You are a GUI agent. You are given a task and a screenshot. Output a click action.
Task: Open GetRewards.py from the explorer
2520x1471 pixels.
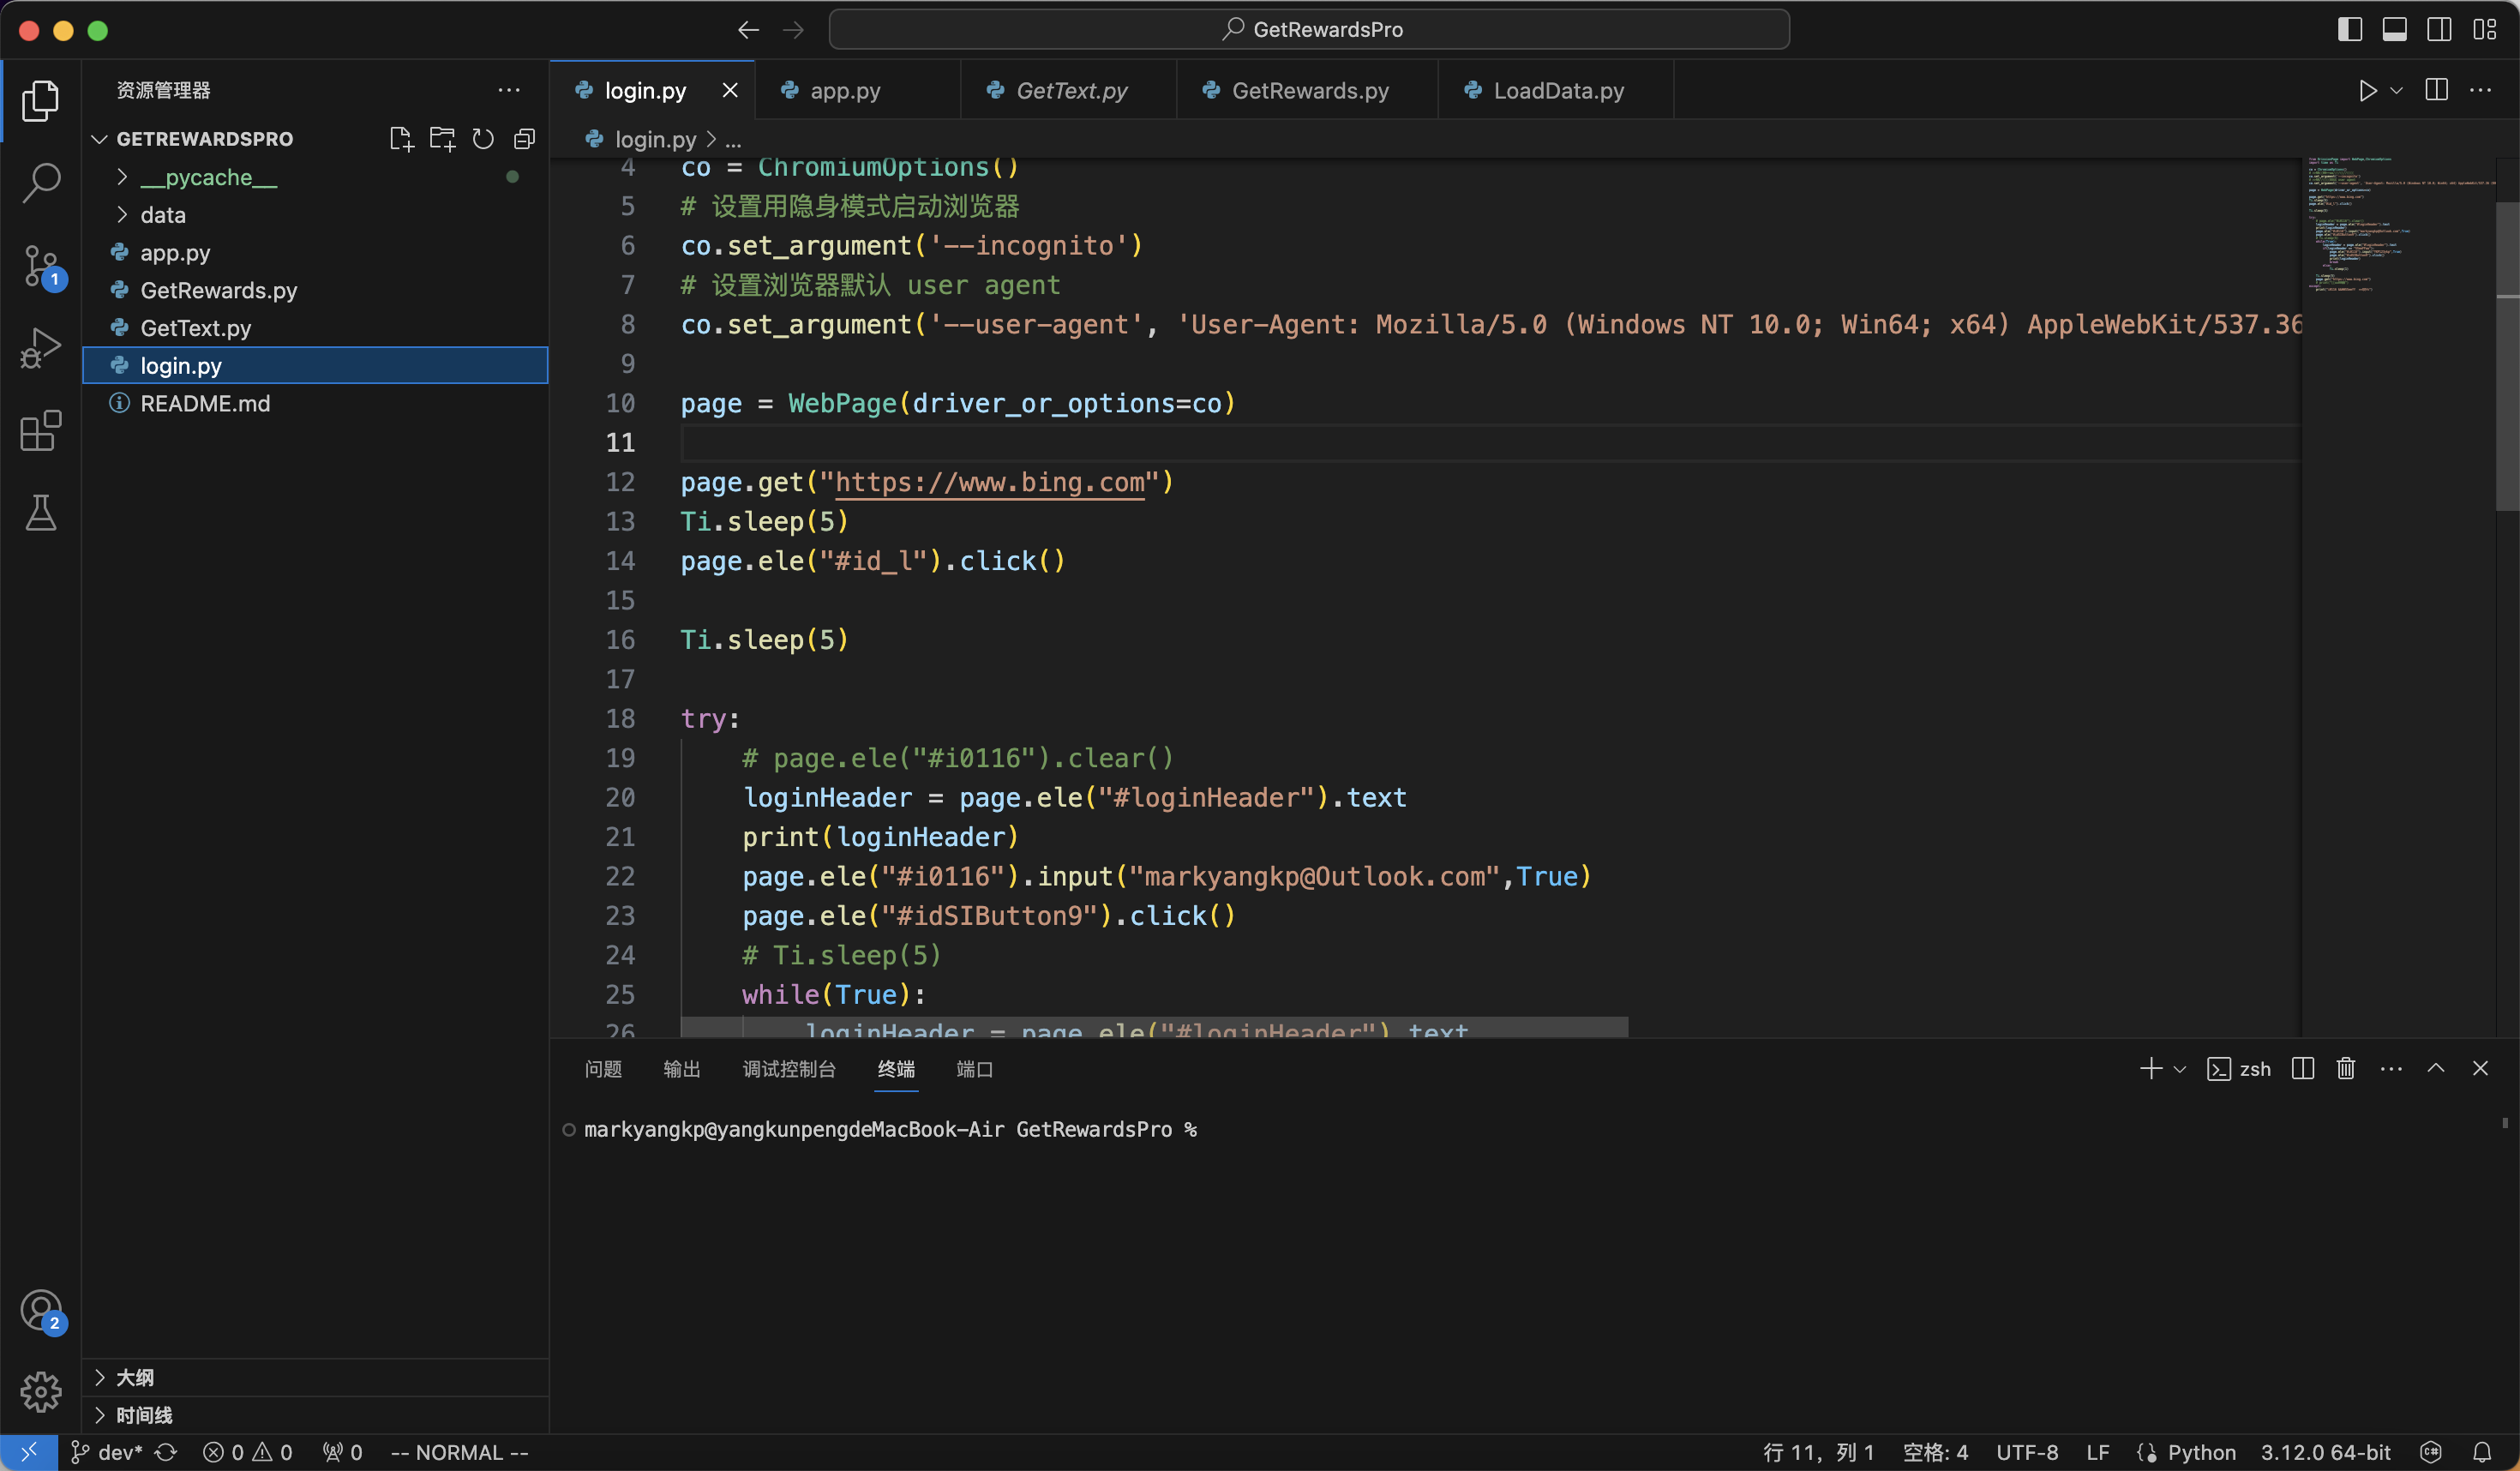click(315, 290)
